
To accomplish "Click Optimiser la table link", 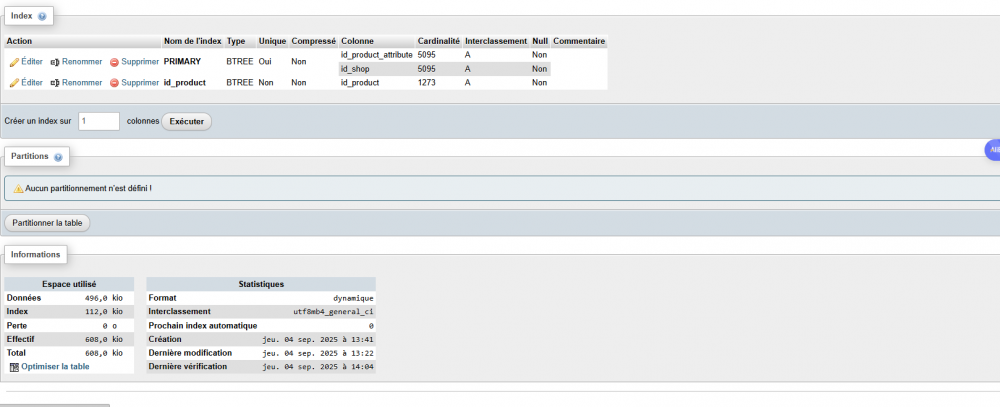I will (x=55, y=367).
